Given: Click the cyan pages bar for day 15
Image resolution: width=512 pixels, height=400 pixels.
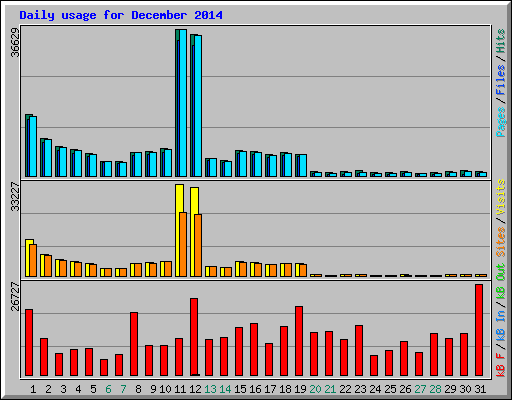Looking at the screenshot, I should (x=243, y=164).
